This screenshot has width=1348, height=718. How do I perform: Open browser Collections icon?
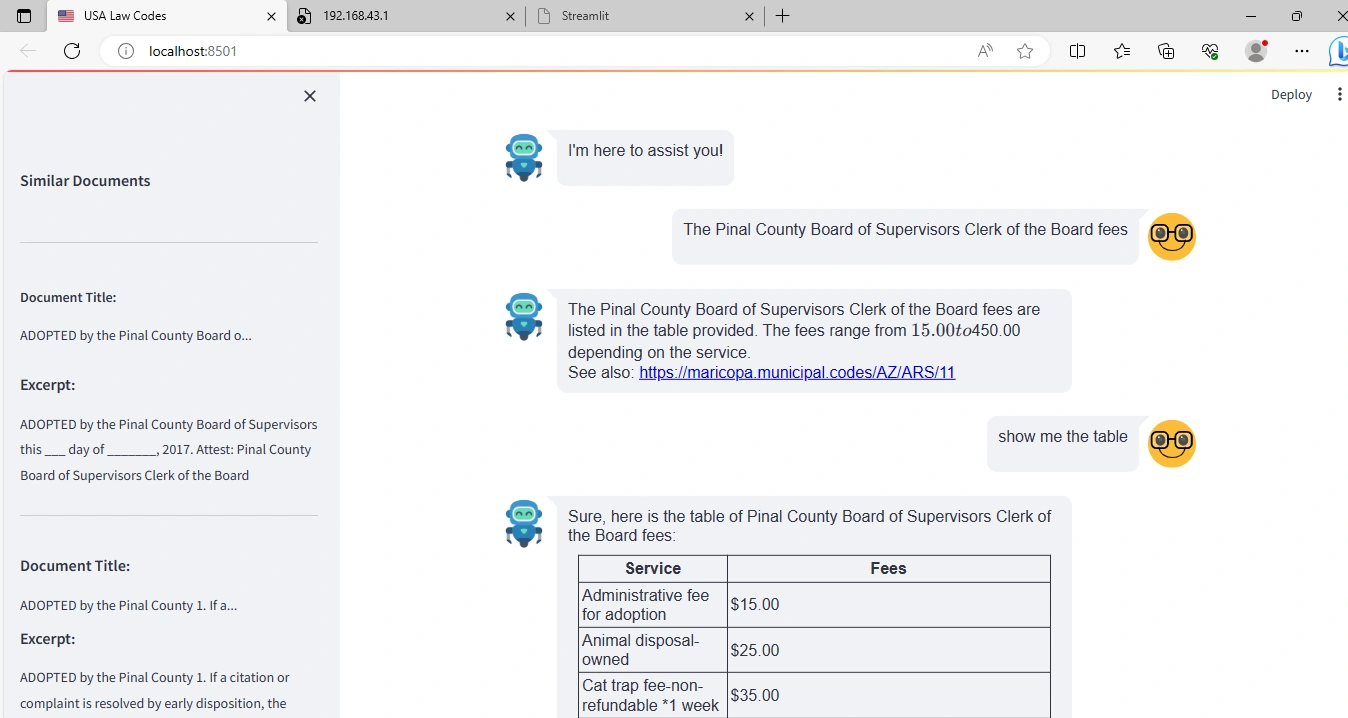pyautogui.click(x=1166, y=51)
